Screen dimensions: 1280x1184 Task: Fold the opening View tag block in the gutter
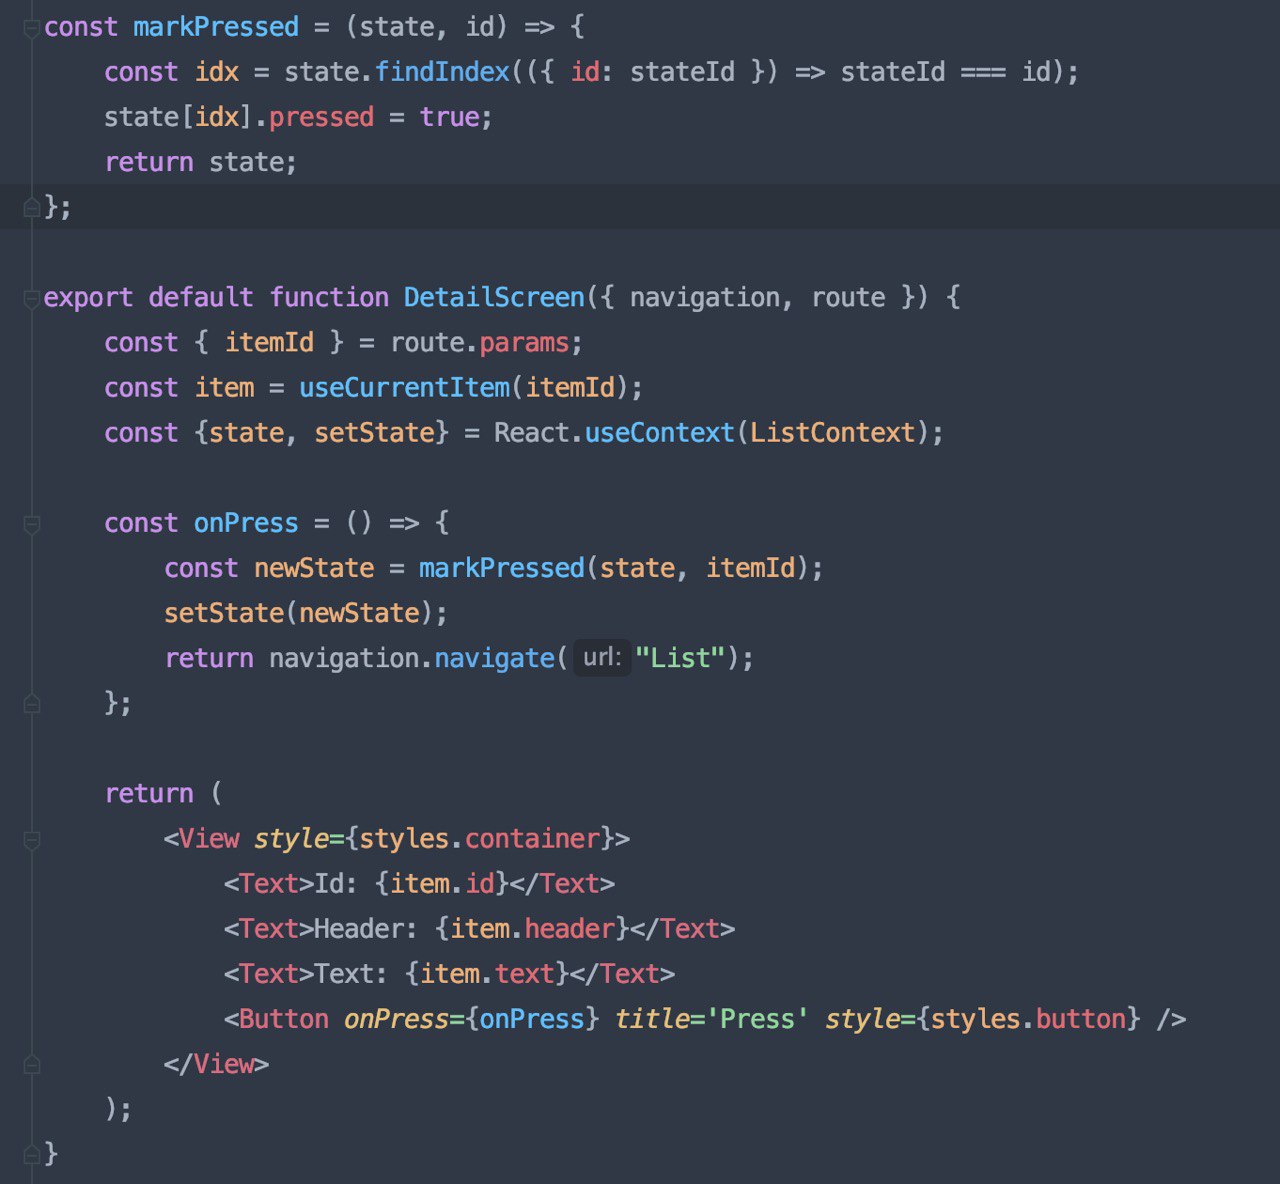pyautogui.click(x=32, y=839)
